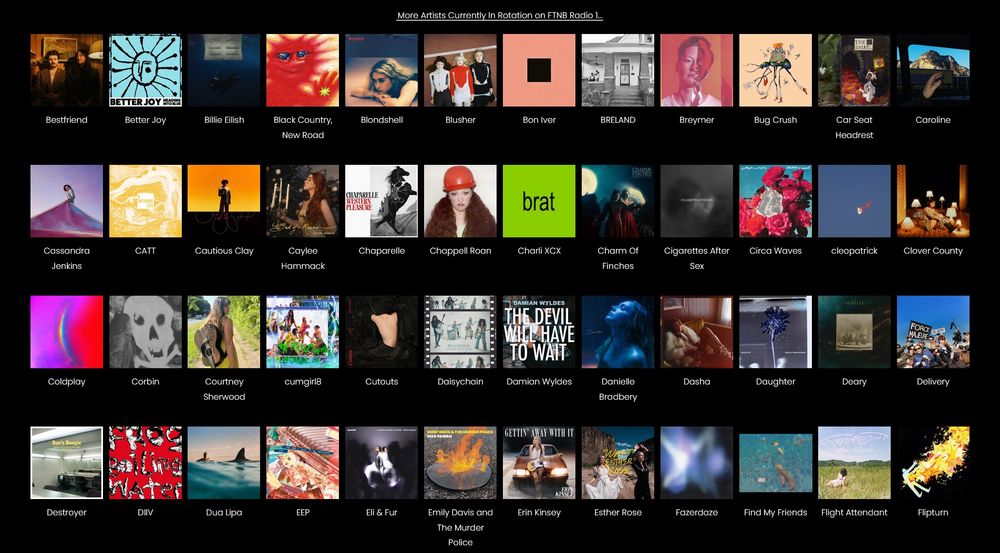
Task: Open the Dua Lipa shark fin cover
Action: click(224, 462)
